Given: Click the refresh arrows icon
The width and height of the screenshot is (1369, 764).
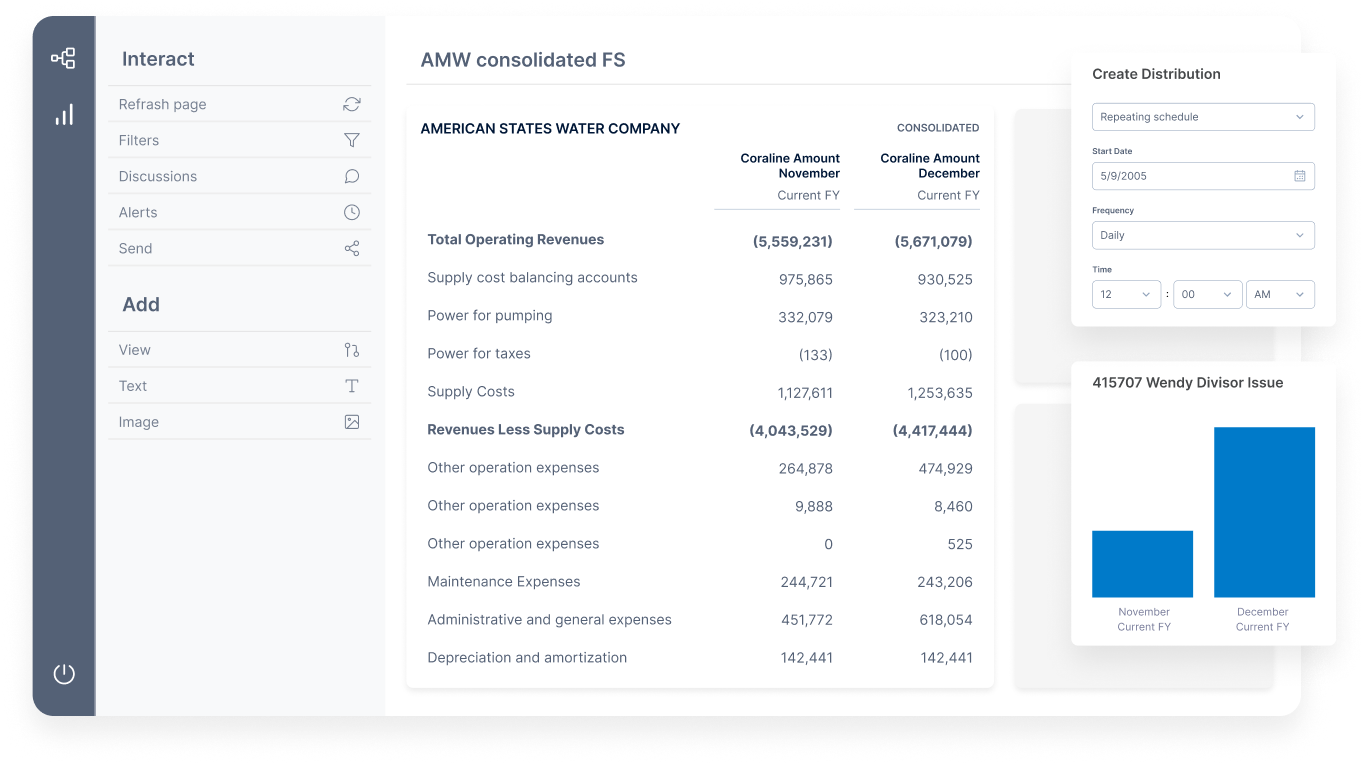Looking at the screenshot, I should [351, 104].
